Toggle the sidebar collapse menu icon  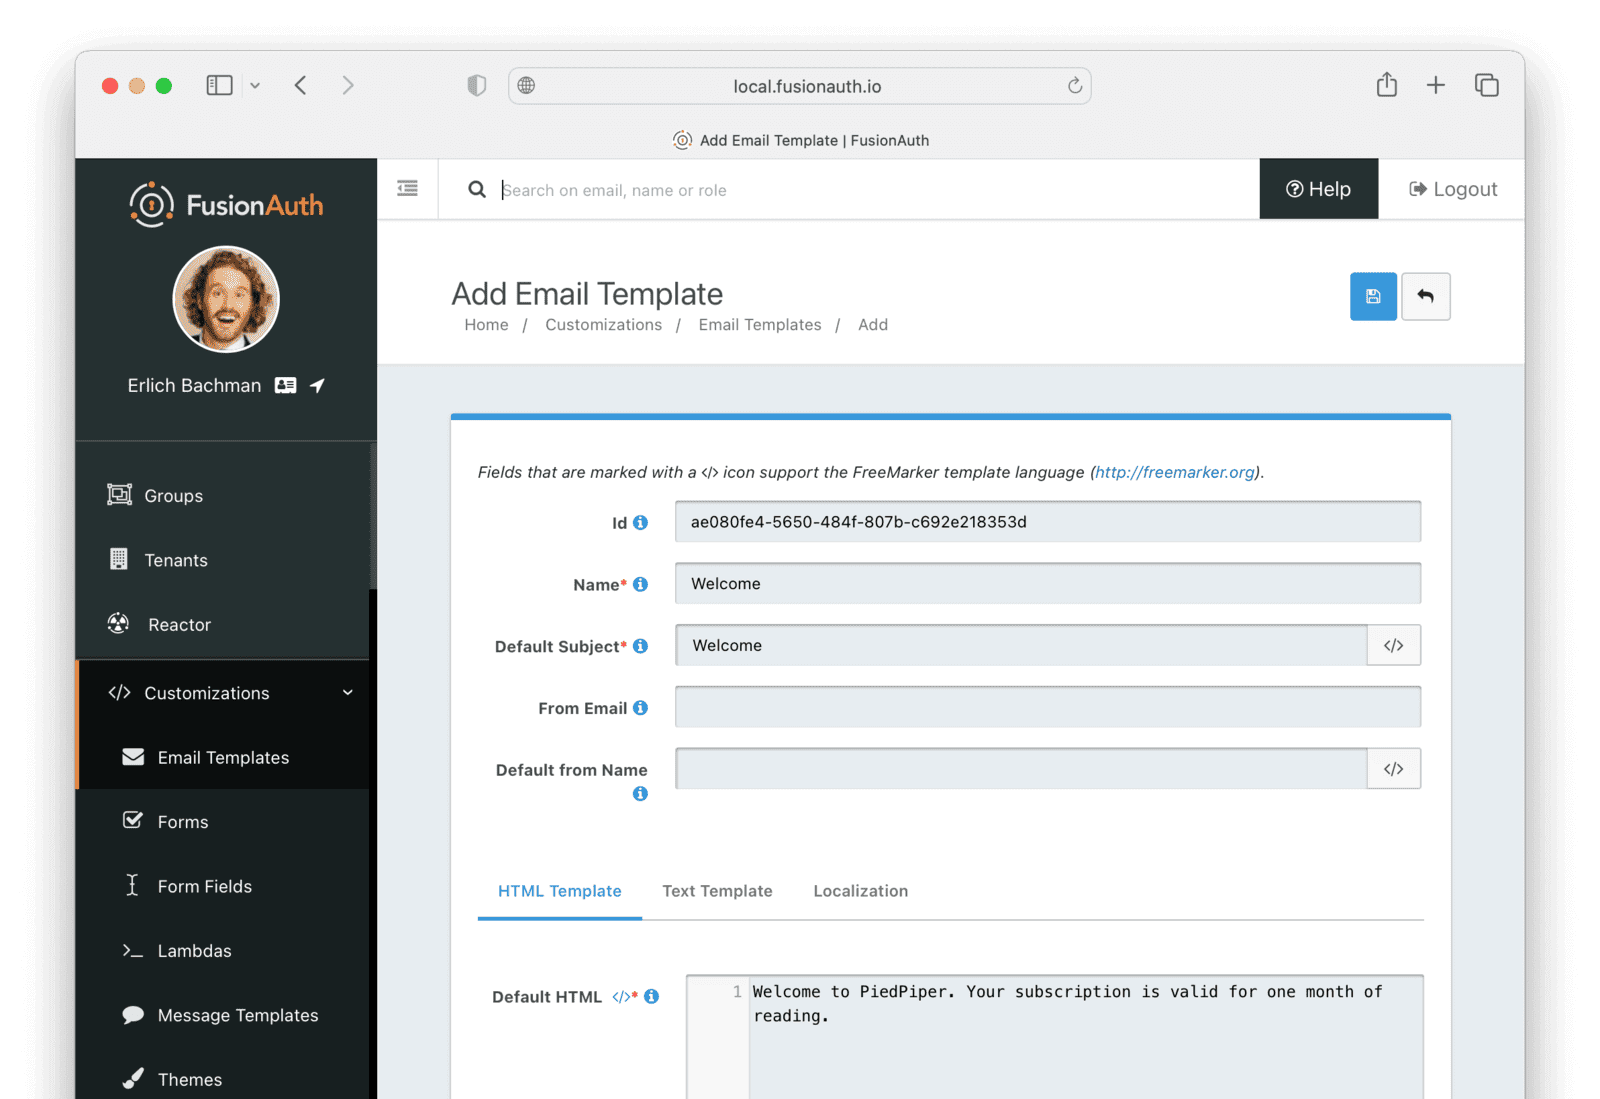click(407, 189)
